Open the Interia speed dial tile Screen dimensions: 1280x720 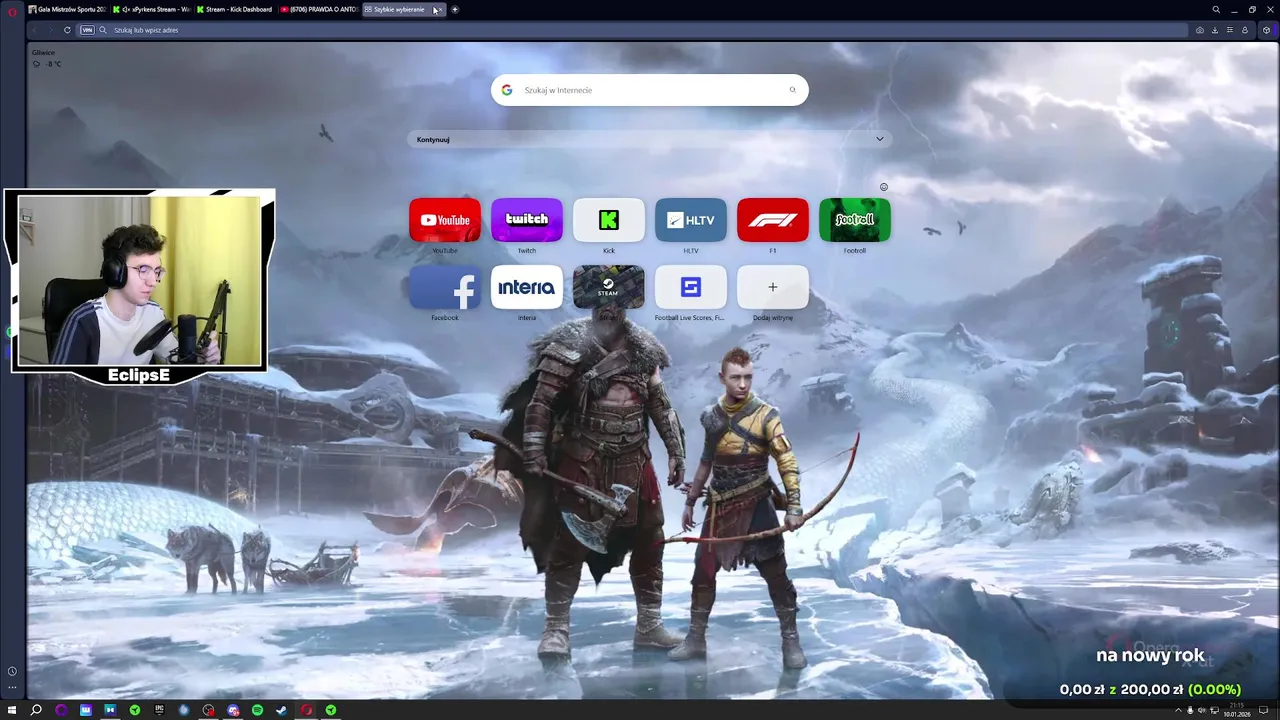527,287
